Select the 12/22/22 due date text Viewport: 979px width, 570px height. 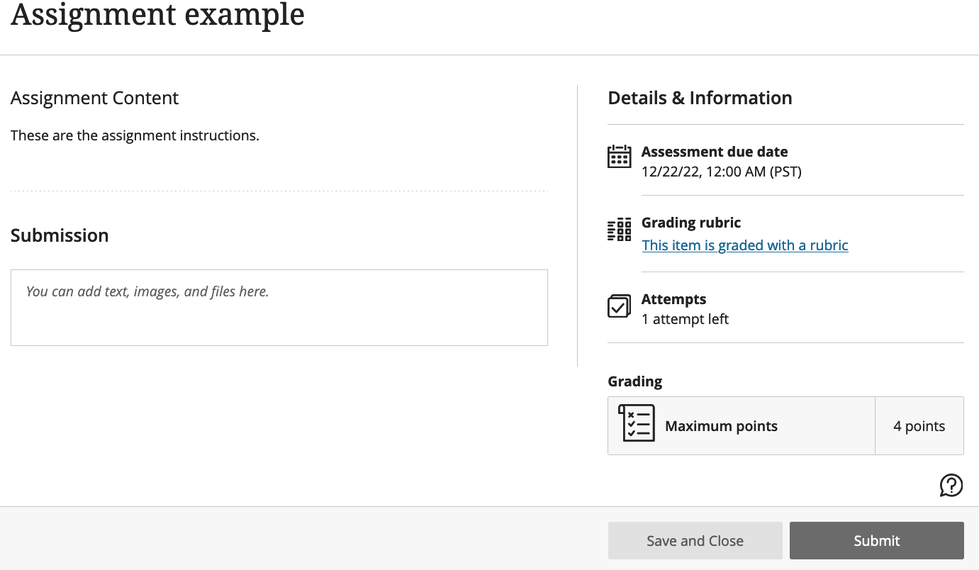tap(721, 171)
